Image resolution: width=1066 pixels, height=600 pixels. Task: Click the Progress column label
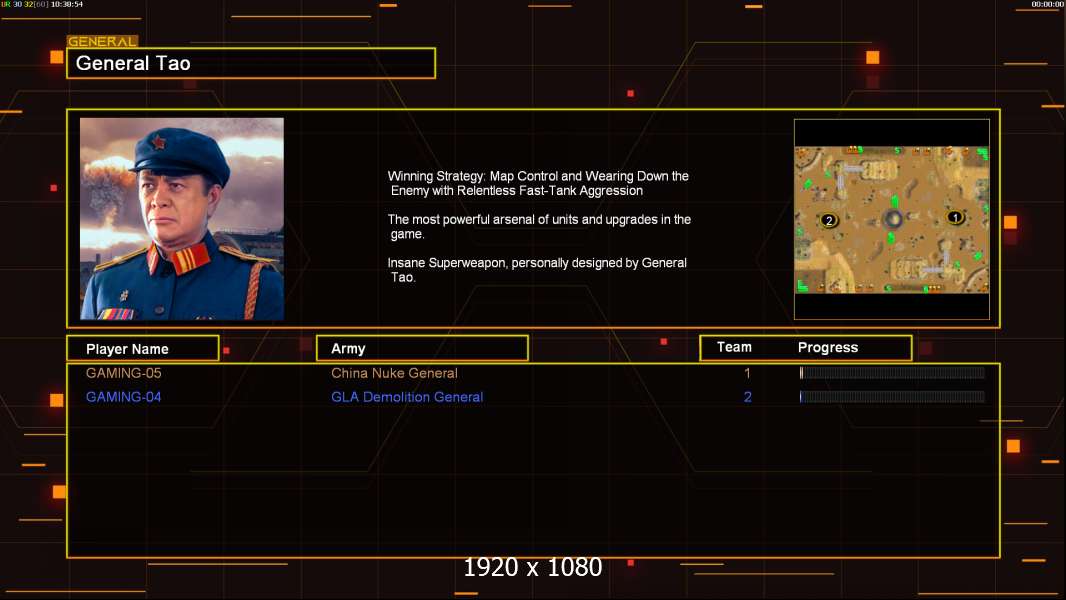click(x=827, y=347)
